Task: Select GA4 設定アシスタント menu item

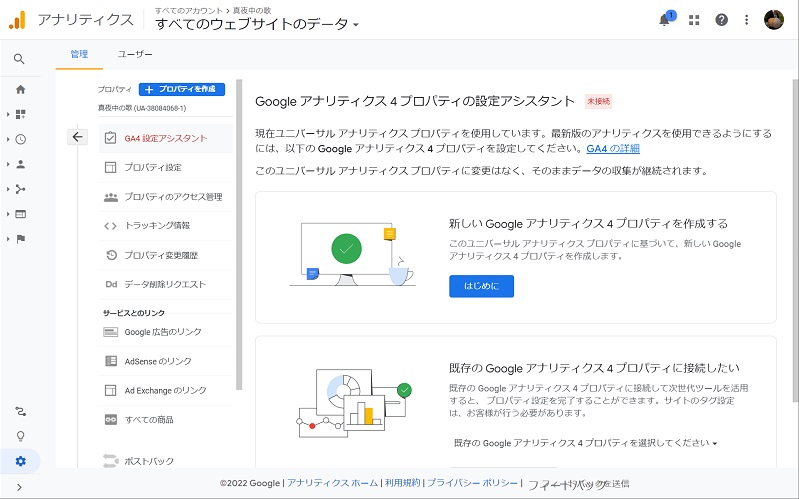Action: point(166,138)
